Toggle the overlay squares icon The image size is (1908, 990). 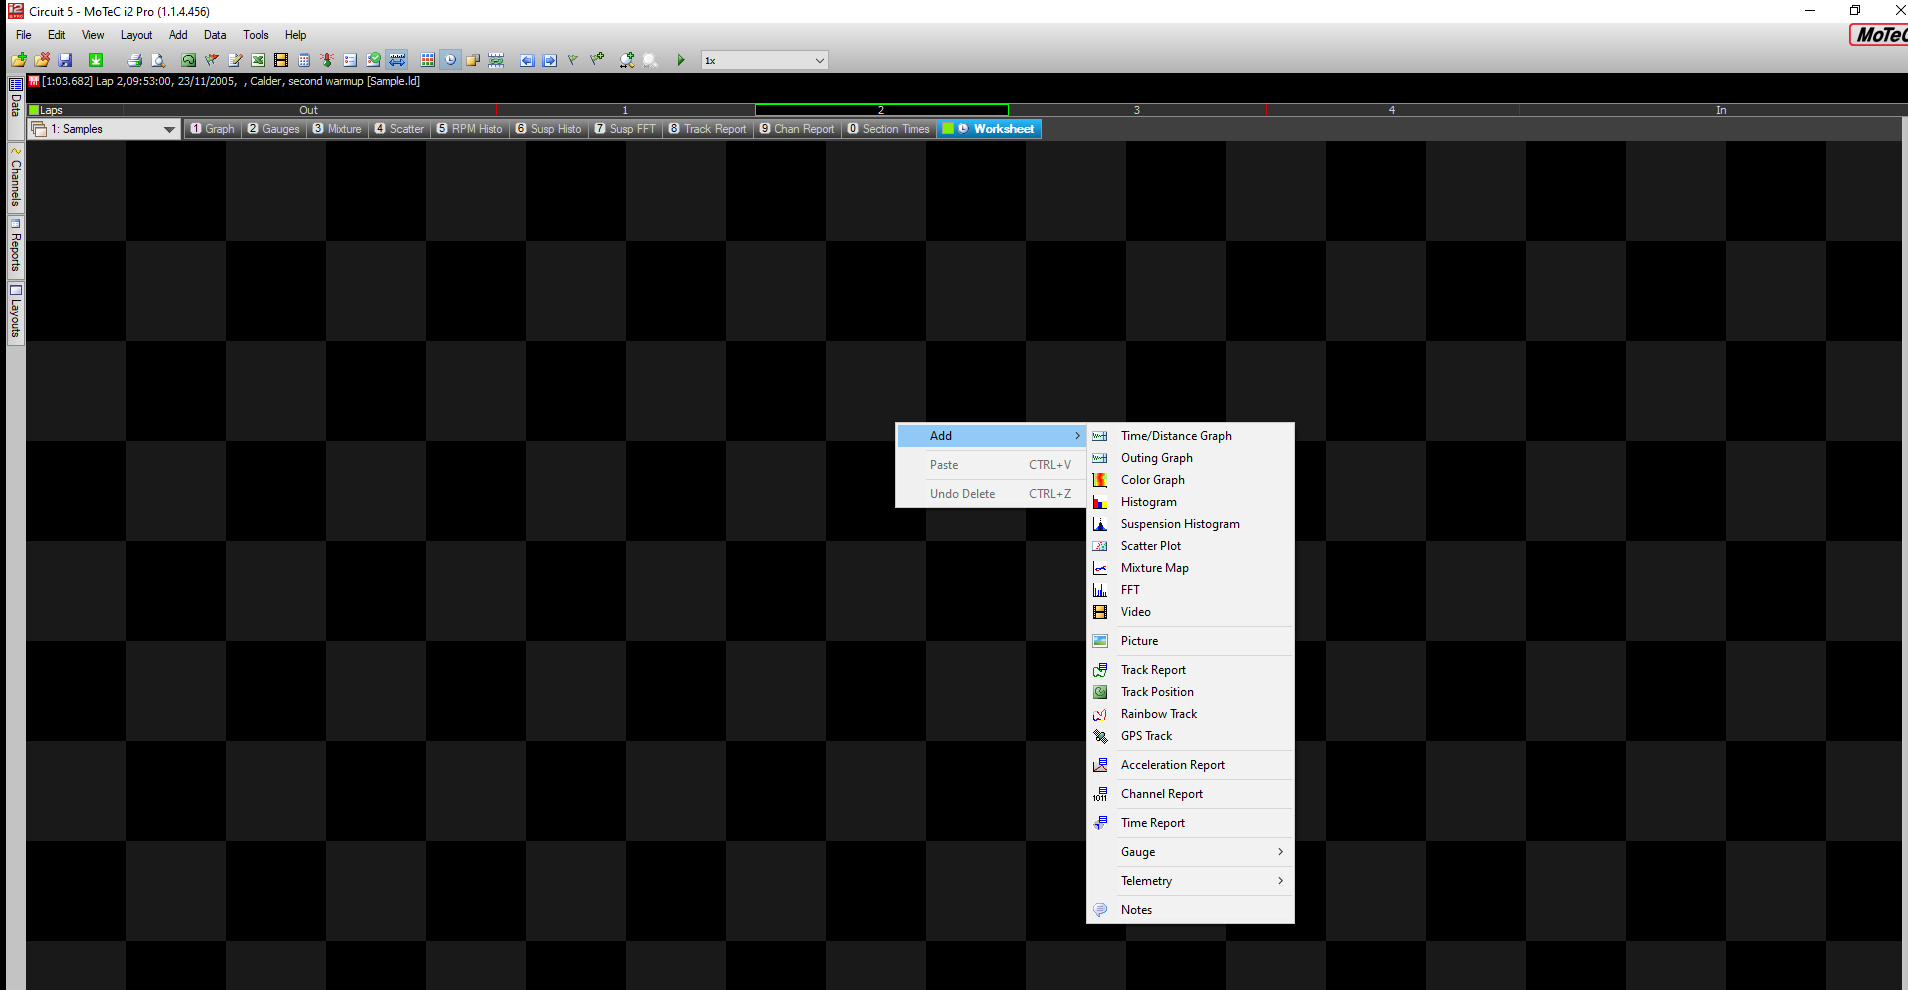[473, 60]
